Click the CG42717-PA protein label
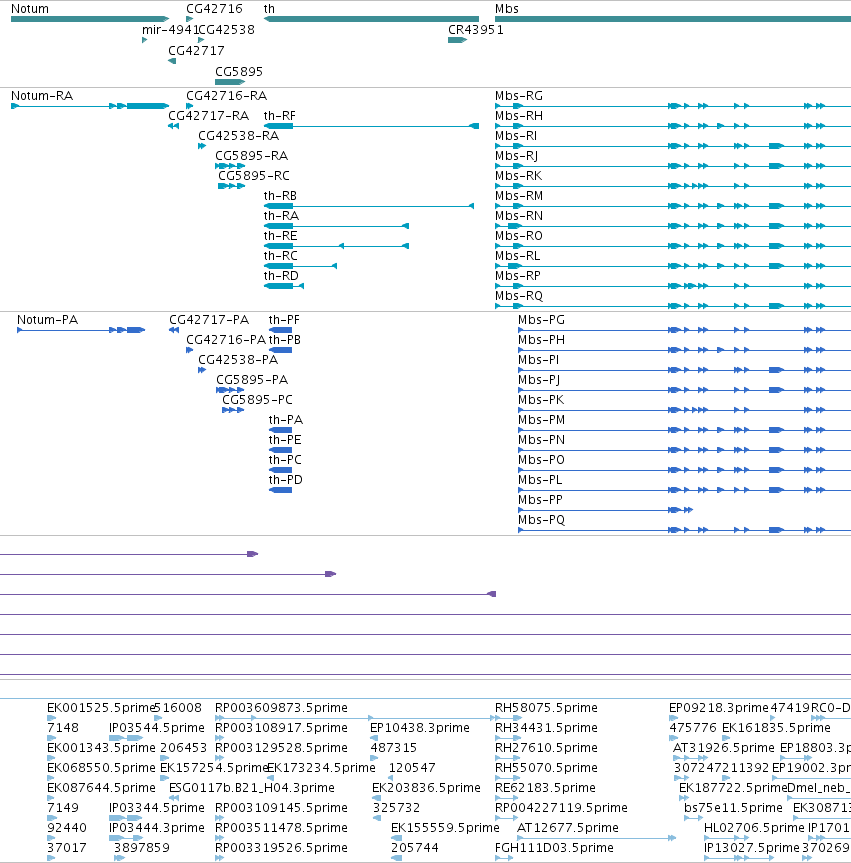This screenshot has height=863, width=851. pyautogui.click(x=209, y=320)
